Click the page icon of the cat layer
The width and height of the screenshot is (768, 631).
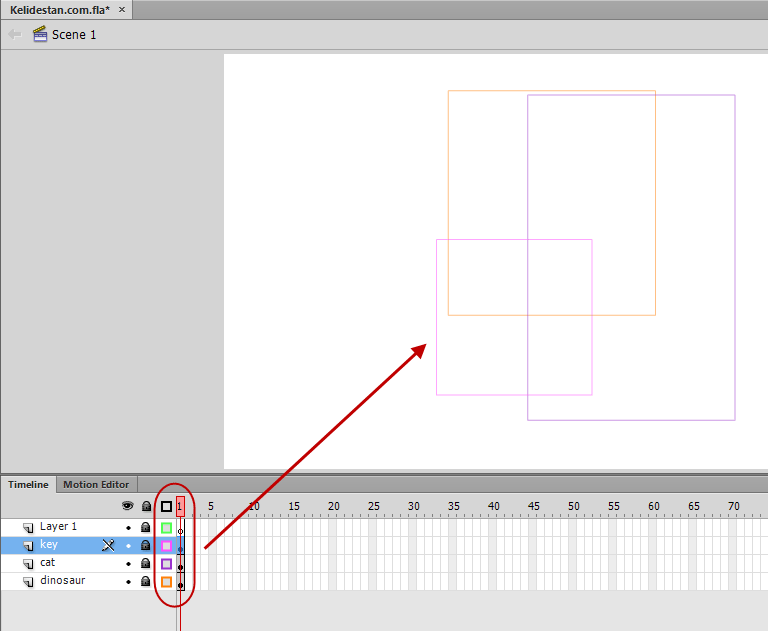28,563
